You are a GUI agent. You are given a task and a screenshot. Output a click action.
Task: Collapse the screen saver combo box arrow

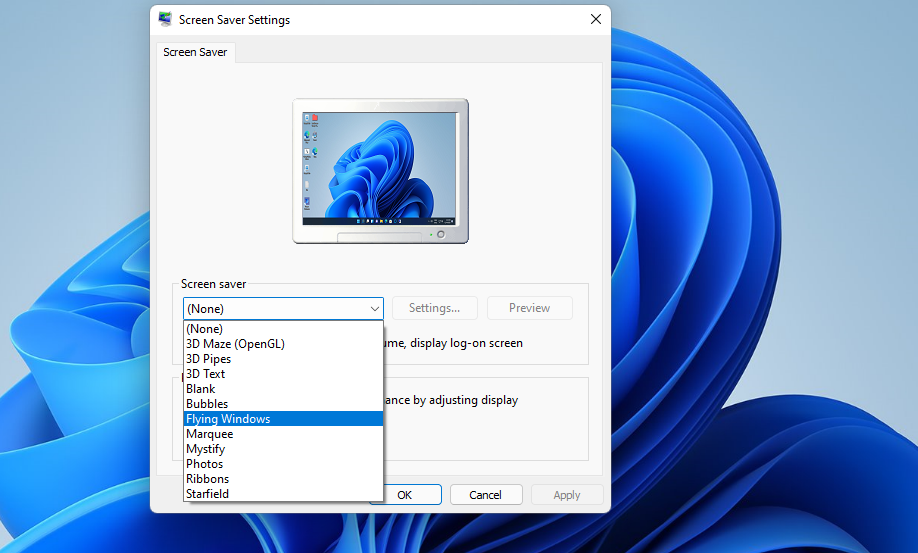click(375, 308)
